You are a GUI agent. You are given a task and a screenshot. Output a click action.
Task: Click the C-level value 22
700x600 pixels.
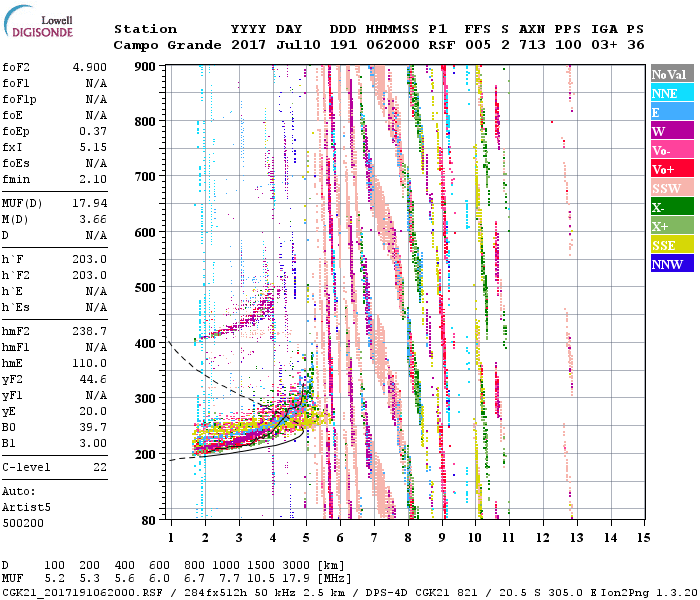pos(98,467)
